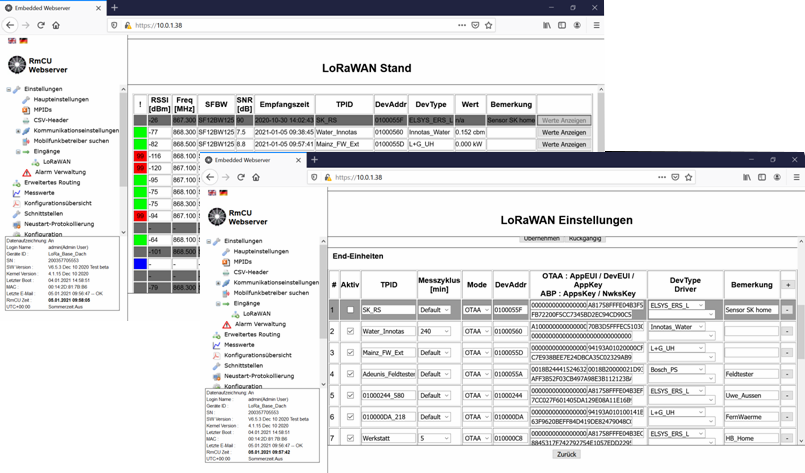Click the Zurück button
This screenshot has width=805, height=473.
567,454
